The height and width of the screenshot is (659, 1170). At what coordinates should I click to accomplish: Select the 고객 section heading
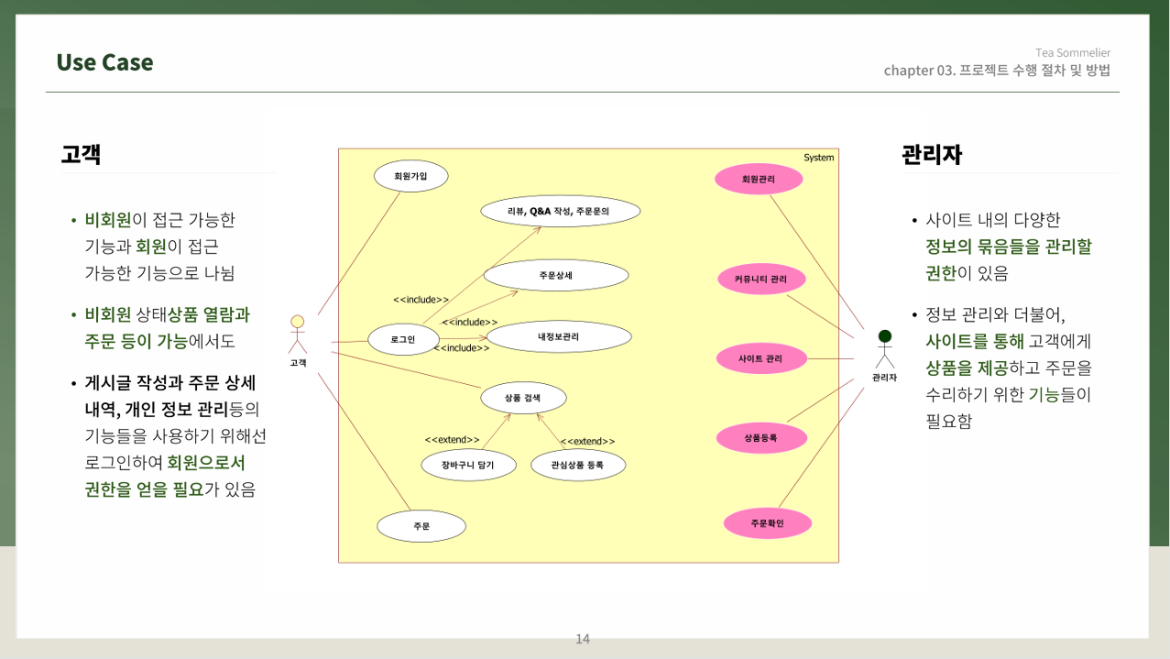(x=81, y=154)
